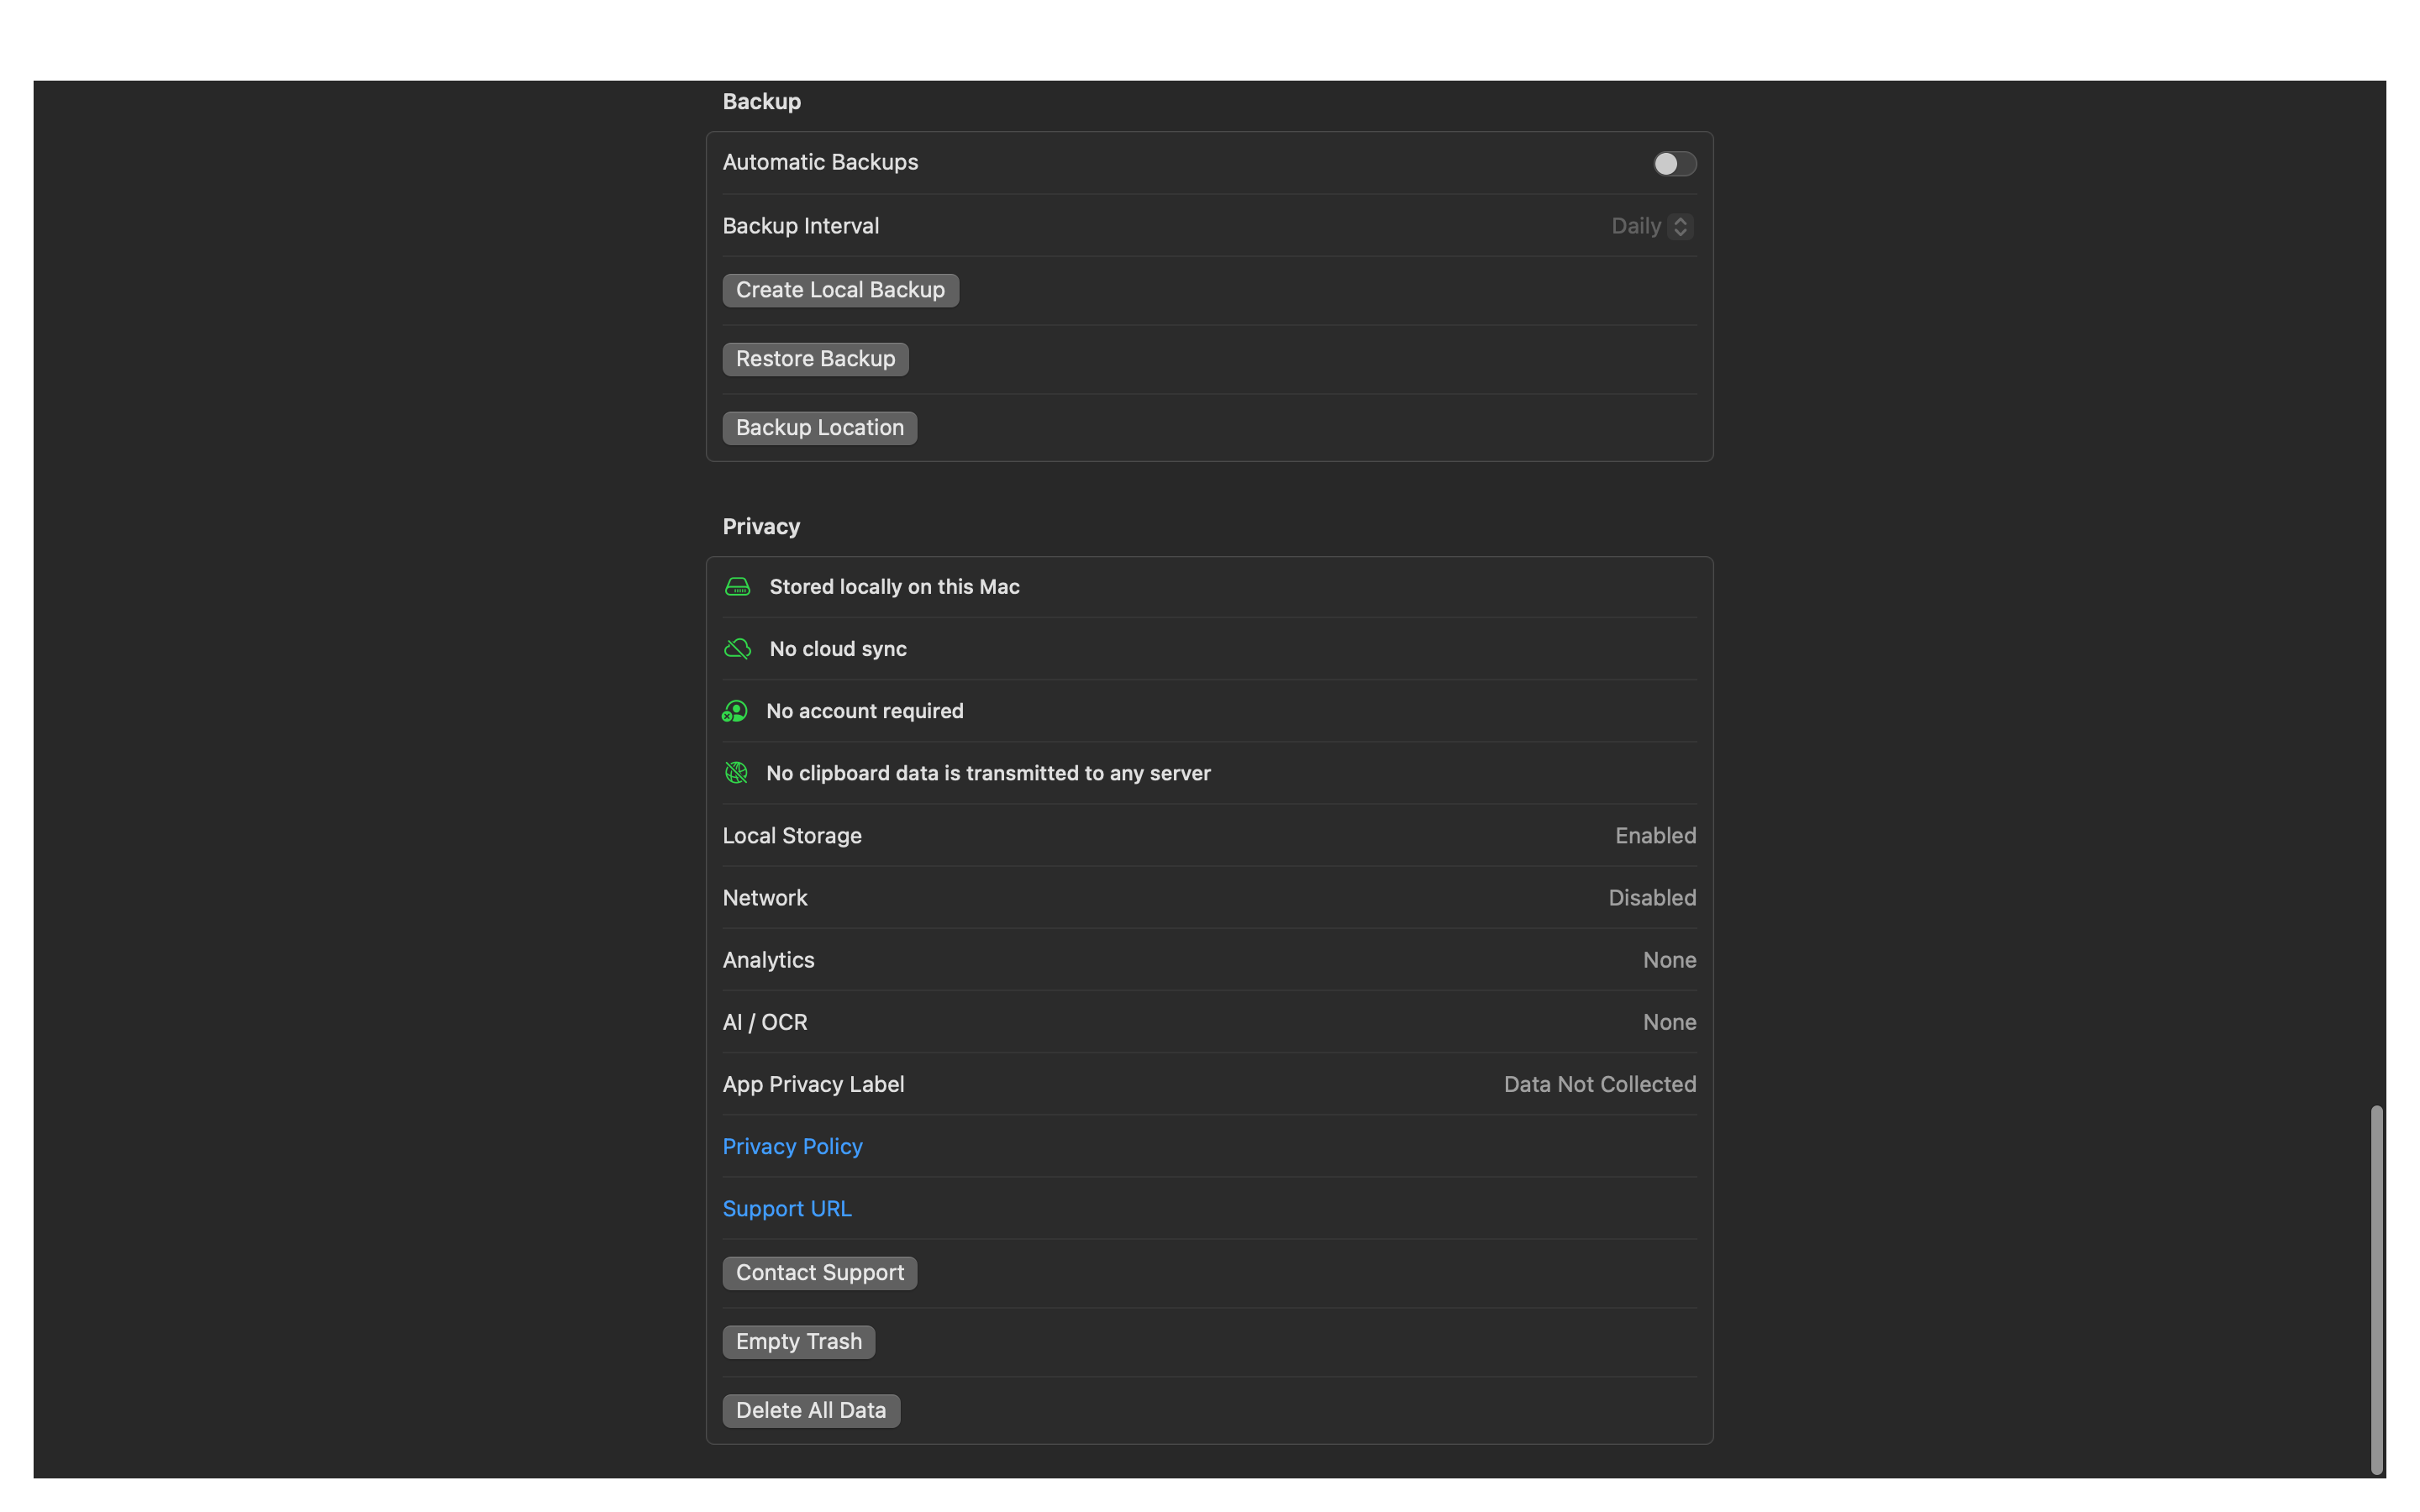
Task: Click the Empty Trash button
Action: click(798, 1342)
